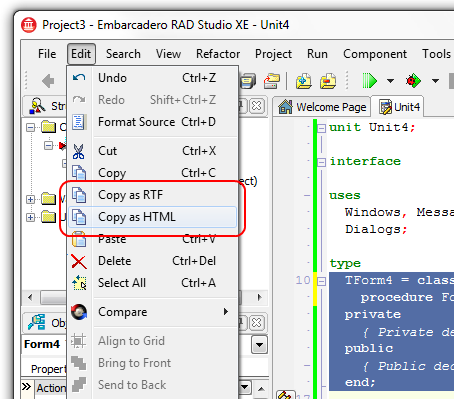Open the Run menu

pos(317,54)
